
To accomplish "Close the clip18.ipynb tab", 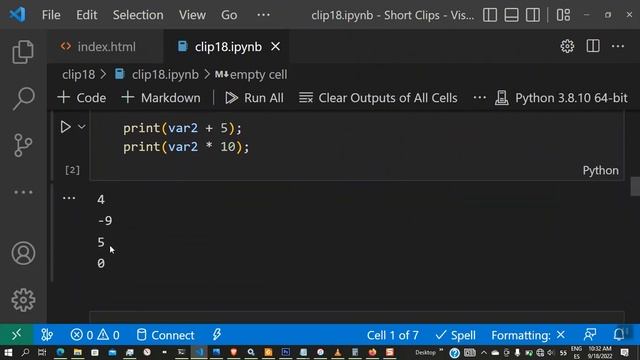I will (x=276, y=47).
